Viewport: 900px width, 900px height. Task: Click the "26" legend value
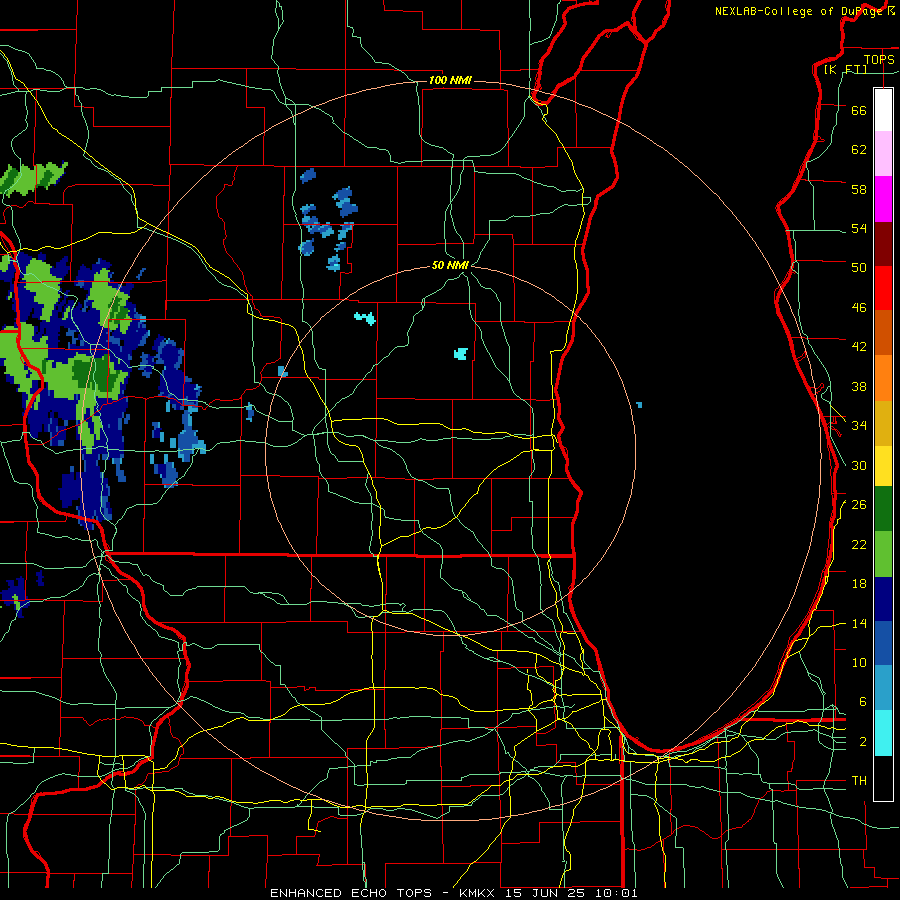point(859,505)
